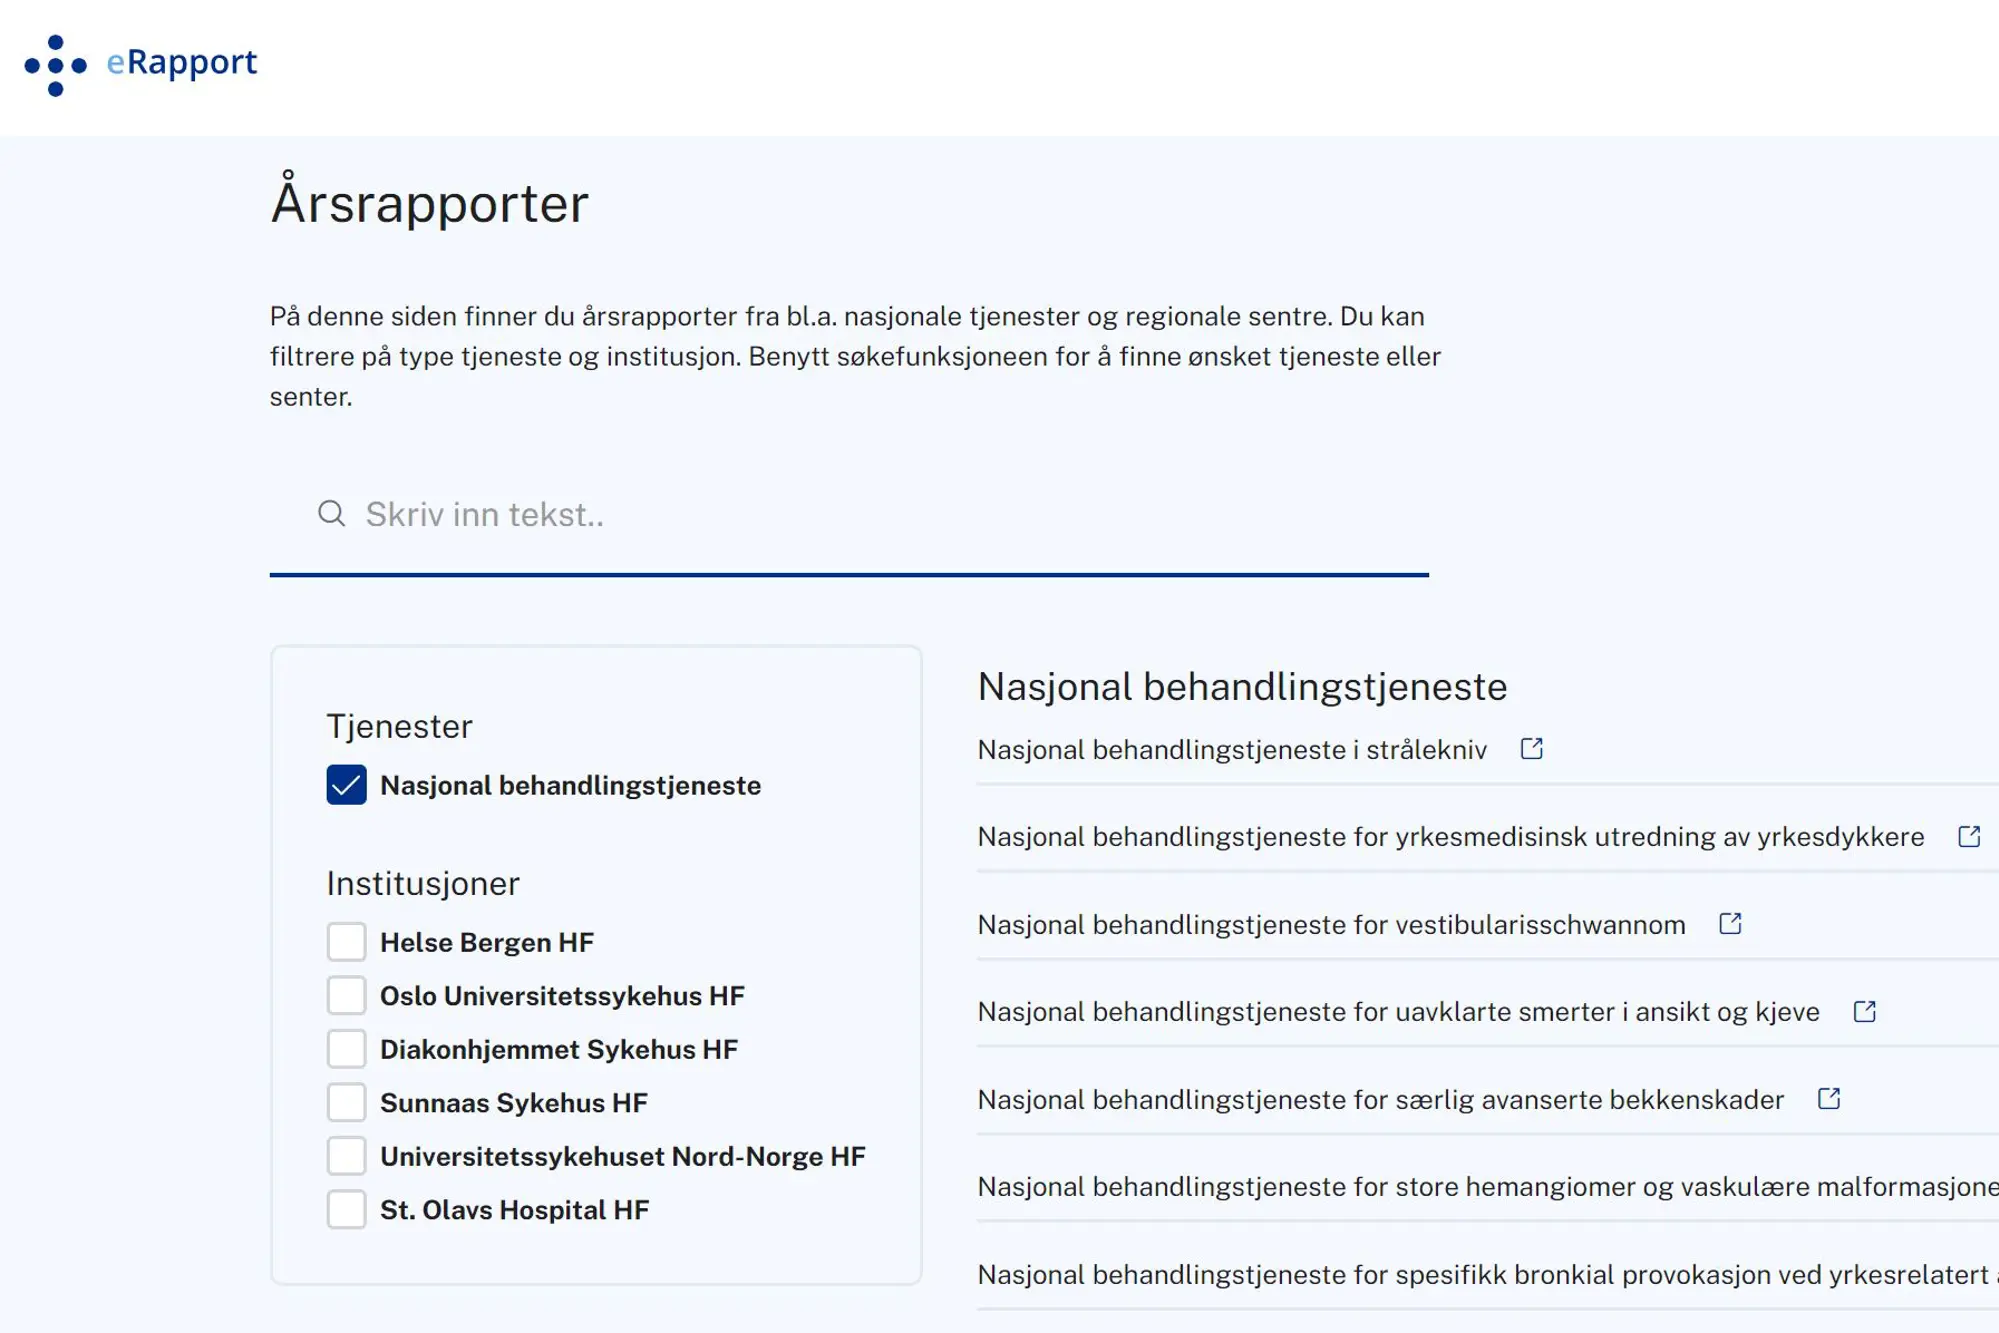Click the search magnifier icon
The width and height of the screenshot is (1999, 1333).
(x=331, y=514)
